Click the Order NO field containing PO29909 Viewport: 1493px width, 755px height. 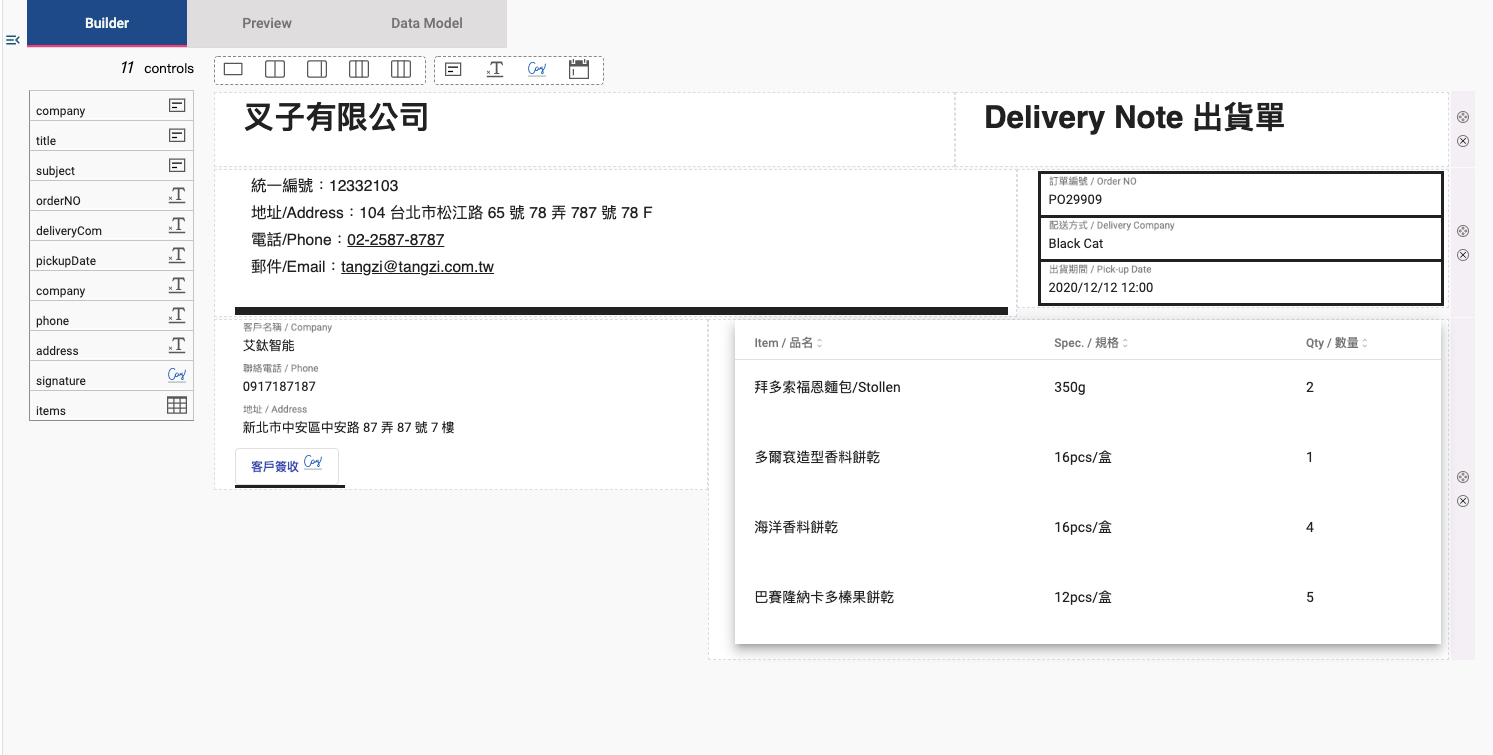[1241, 194]
